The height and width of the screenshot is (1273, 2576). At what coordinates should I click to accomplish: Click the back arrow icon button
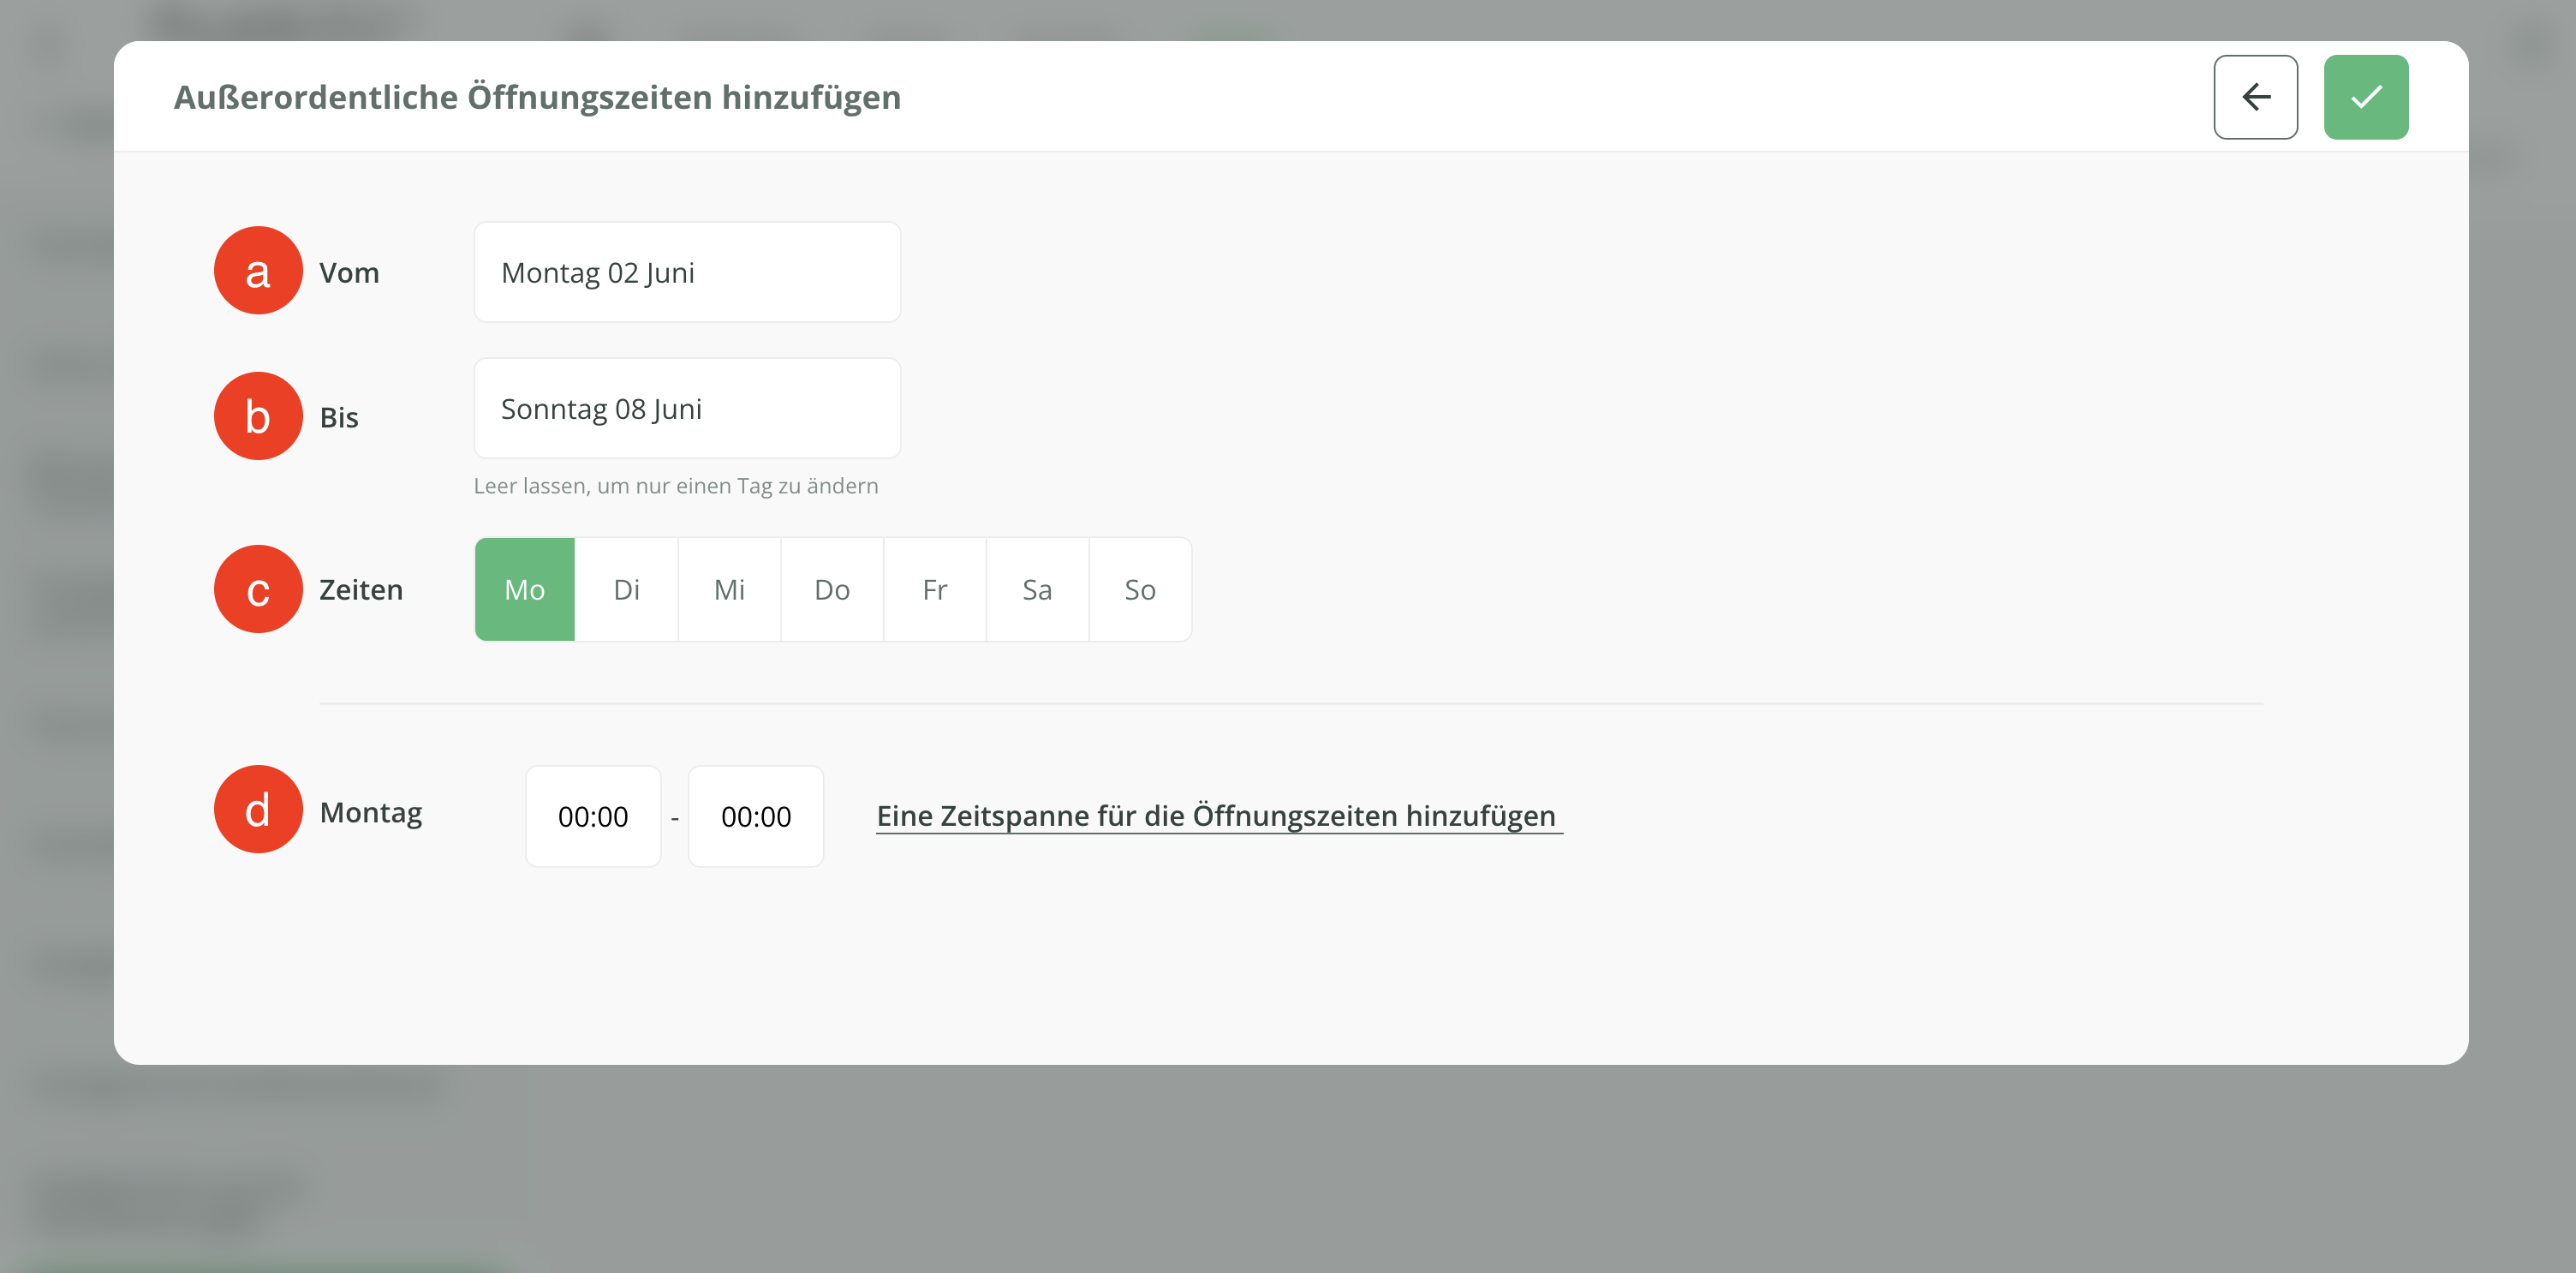click(x=2255, y=97)
